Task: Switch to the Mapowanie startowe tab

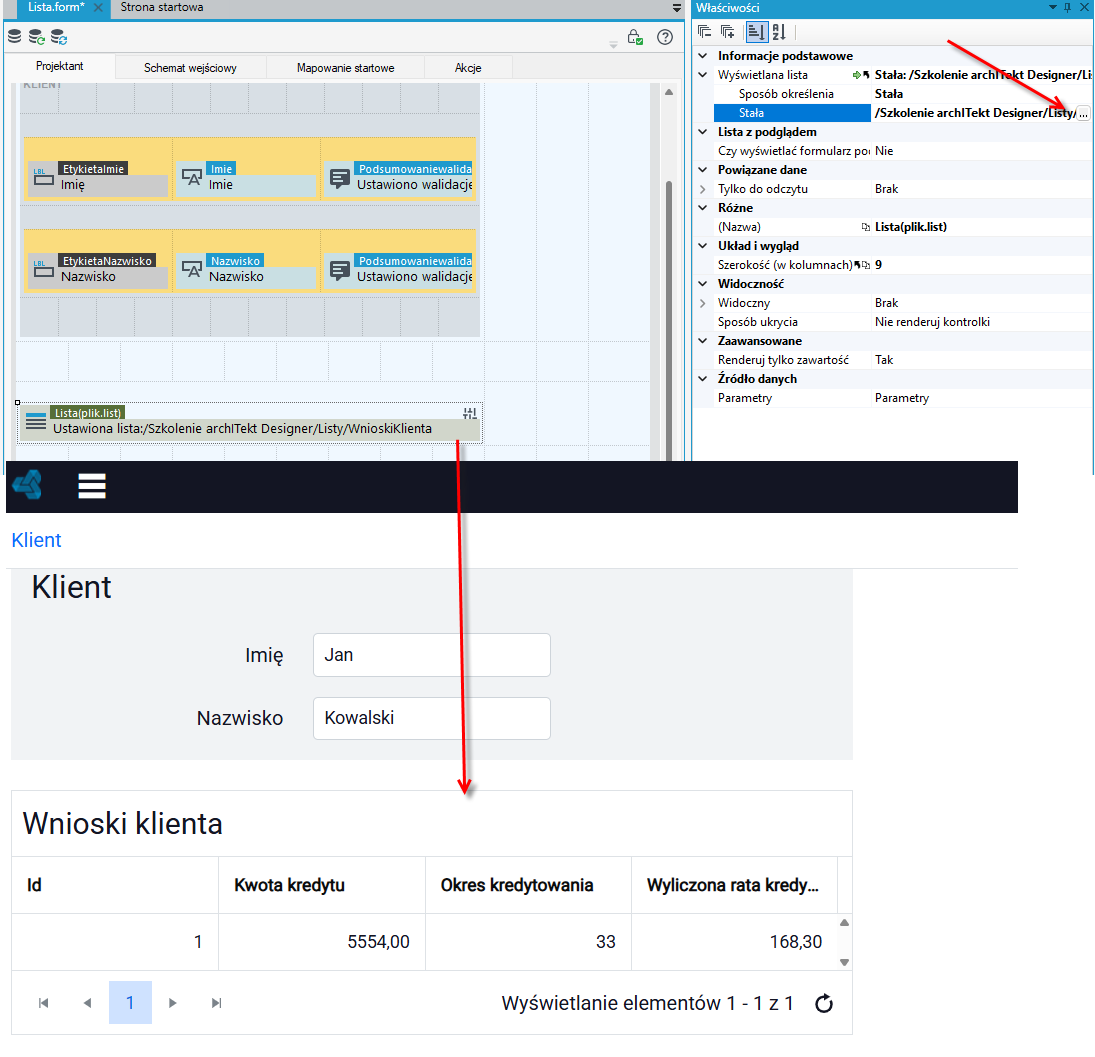Action: coord(346,68)
